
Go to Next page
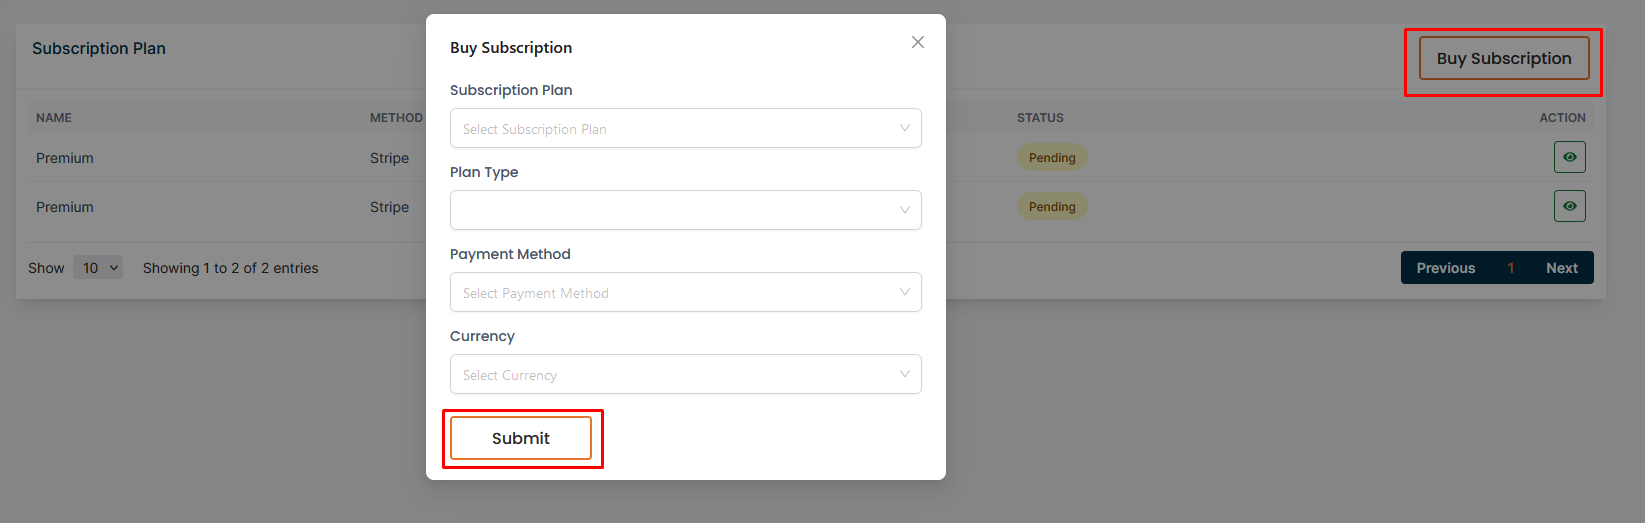pos(1561,268)
